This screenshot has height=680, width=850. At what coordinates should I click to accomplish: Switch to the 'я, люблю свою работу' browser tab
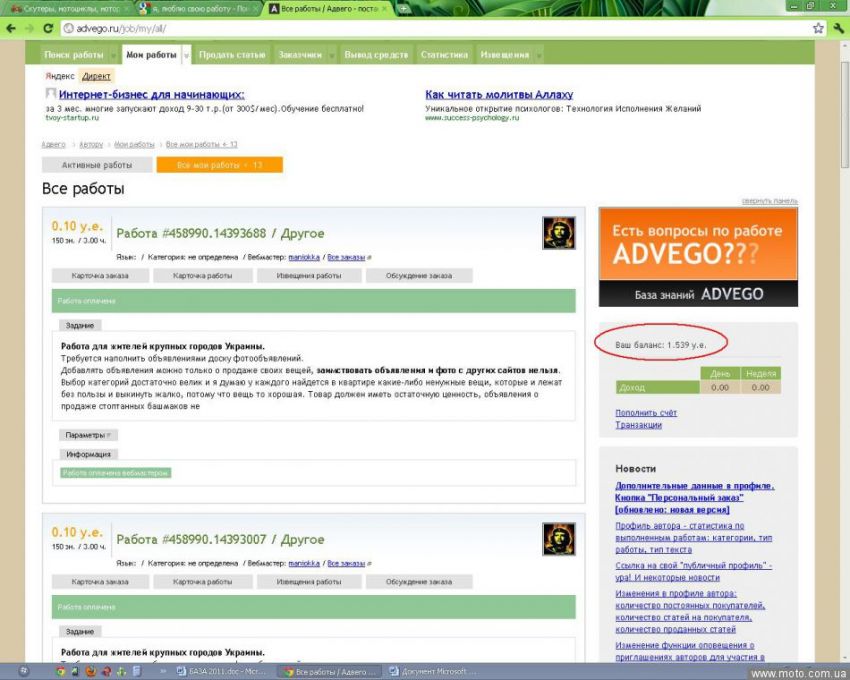click(196, 9)
